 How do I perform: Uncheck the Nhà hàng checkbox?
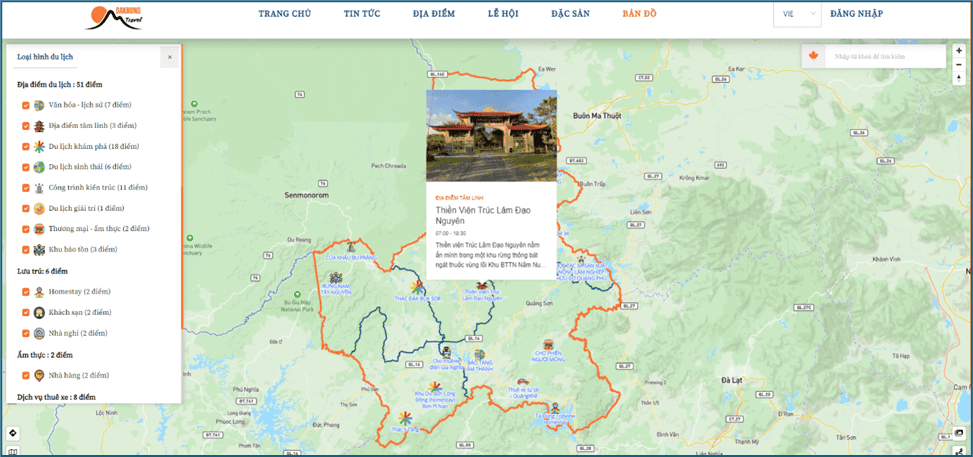pos(26,376)
